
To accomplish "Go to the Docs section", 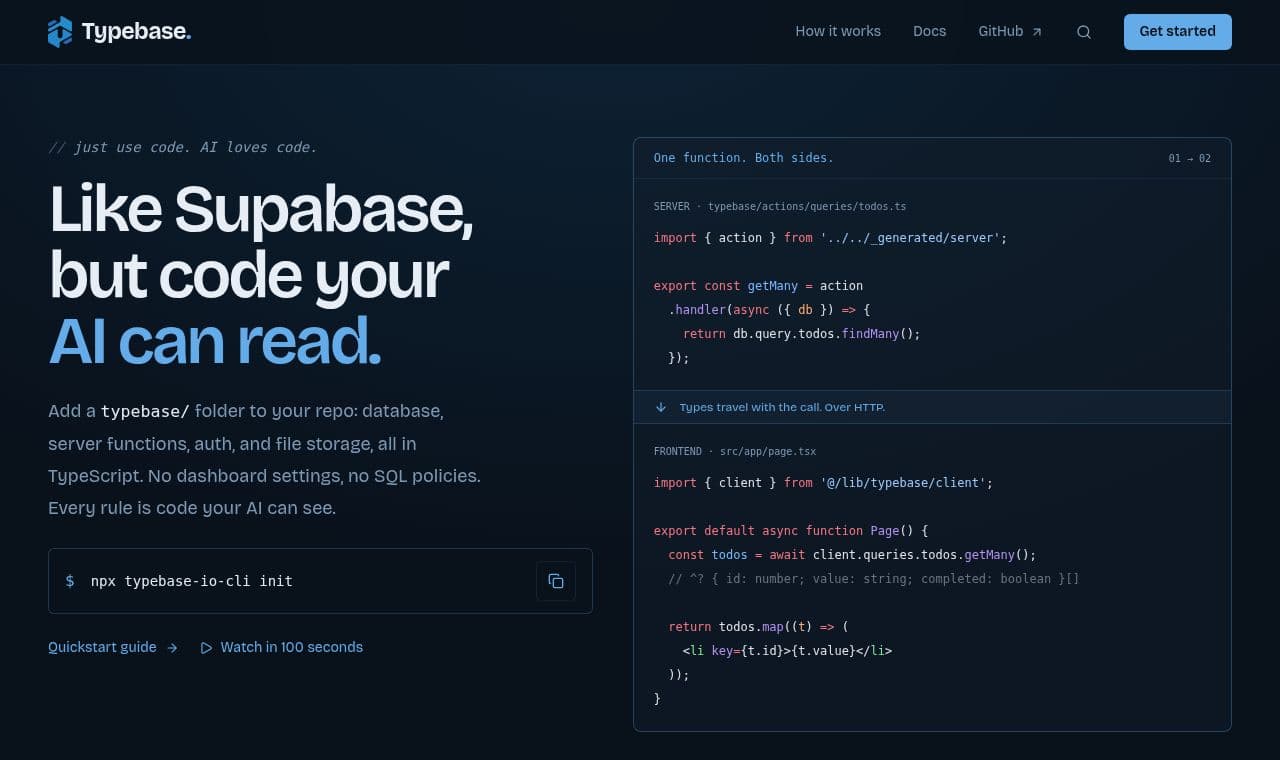I will click(x=929, y=32).
